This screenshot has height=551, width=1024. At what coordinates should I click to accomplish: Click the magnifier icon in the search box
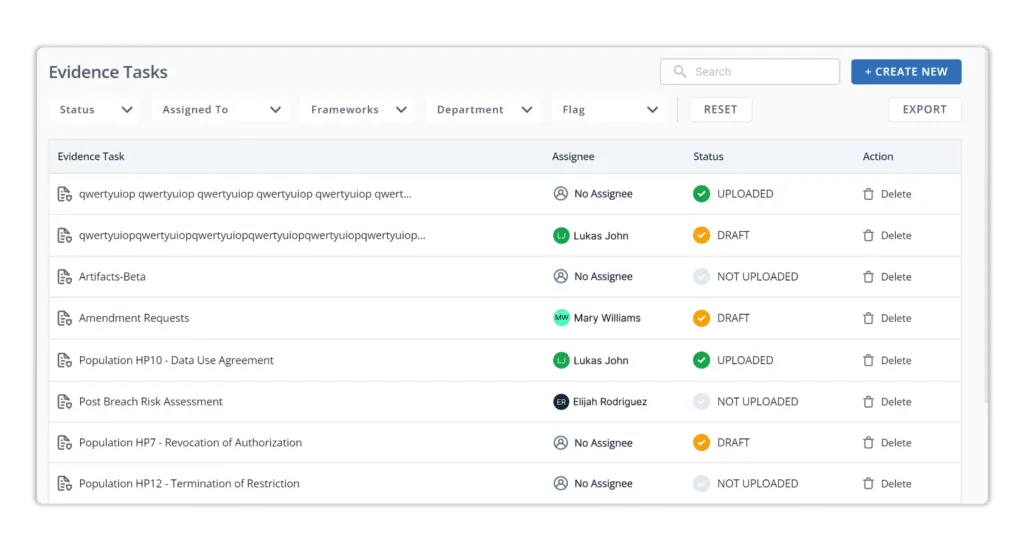680,71
